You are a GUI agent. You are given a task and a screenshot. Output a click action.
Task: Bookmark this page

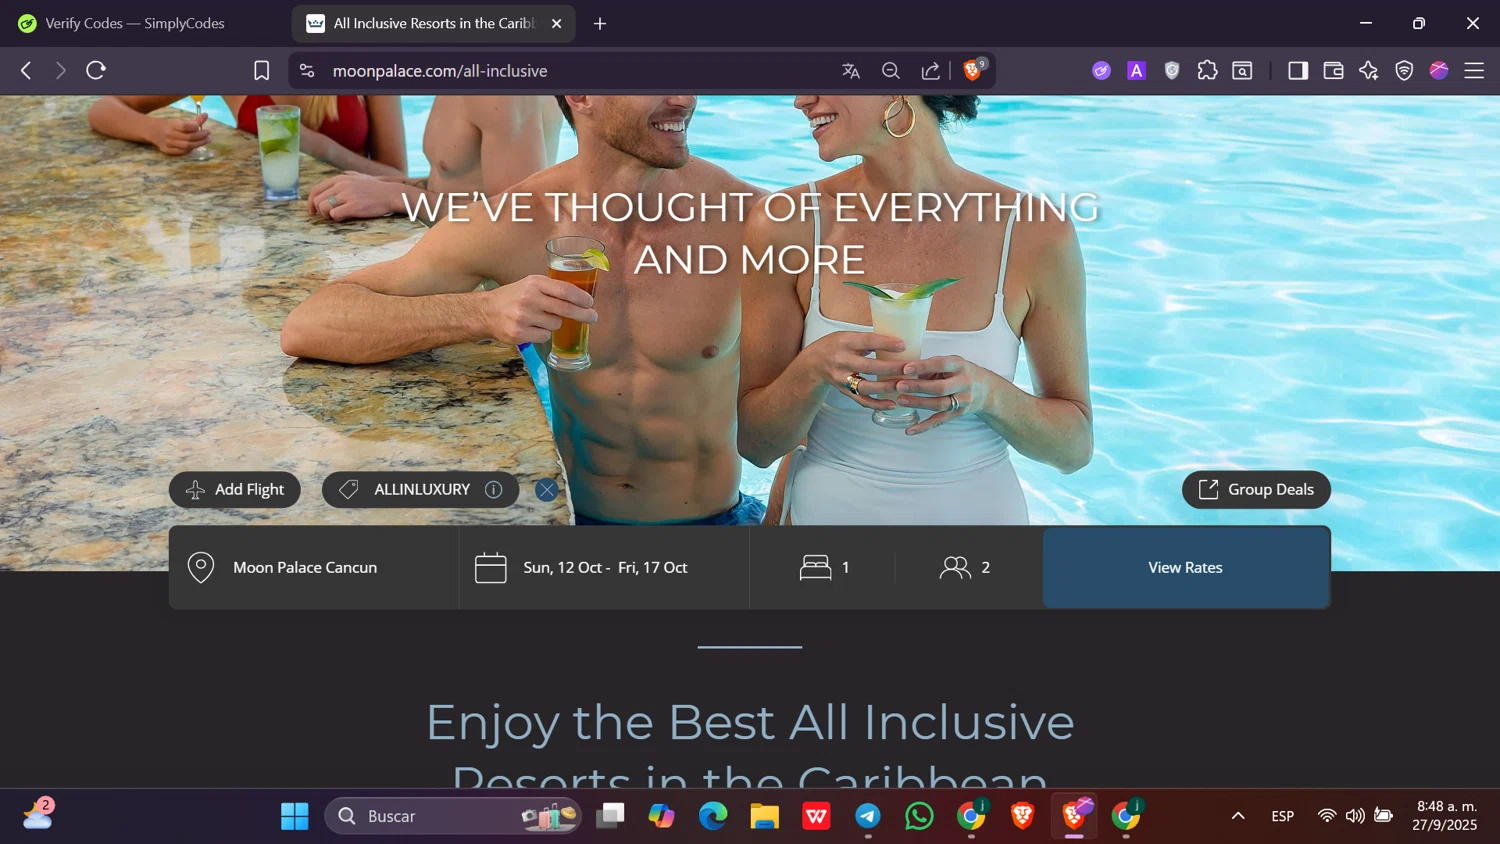261,70
